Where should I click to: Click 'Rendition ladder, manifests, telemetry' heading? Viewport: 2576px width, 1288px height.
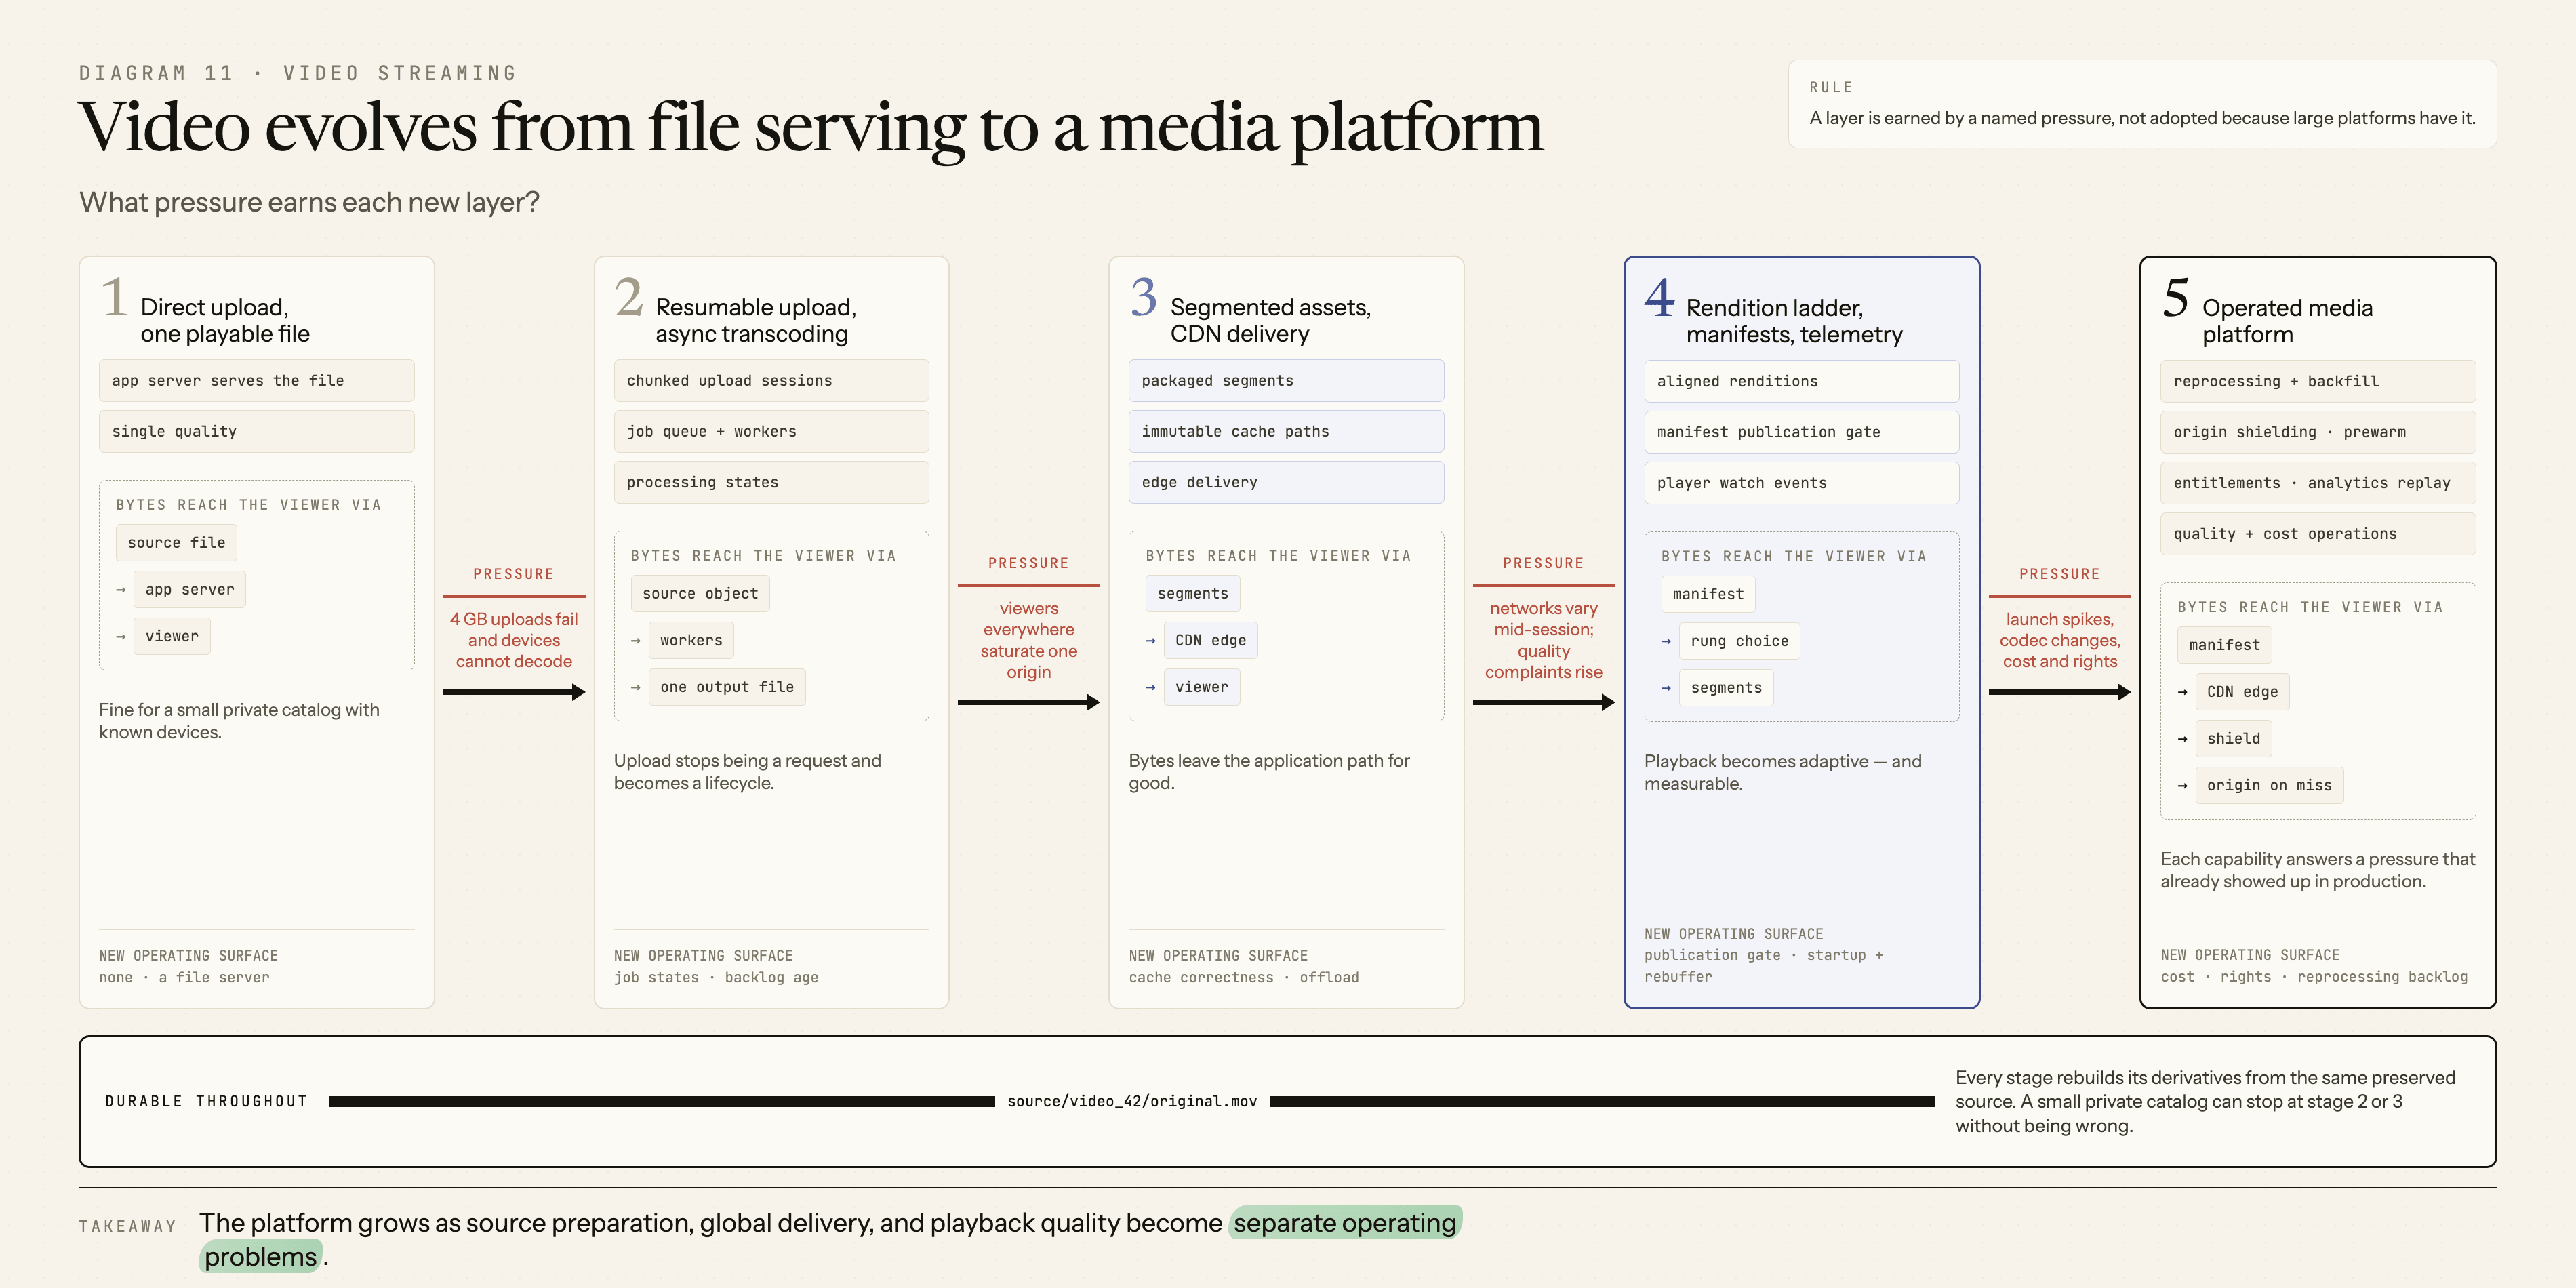(1794, 321)
